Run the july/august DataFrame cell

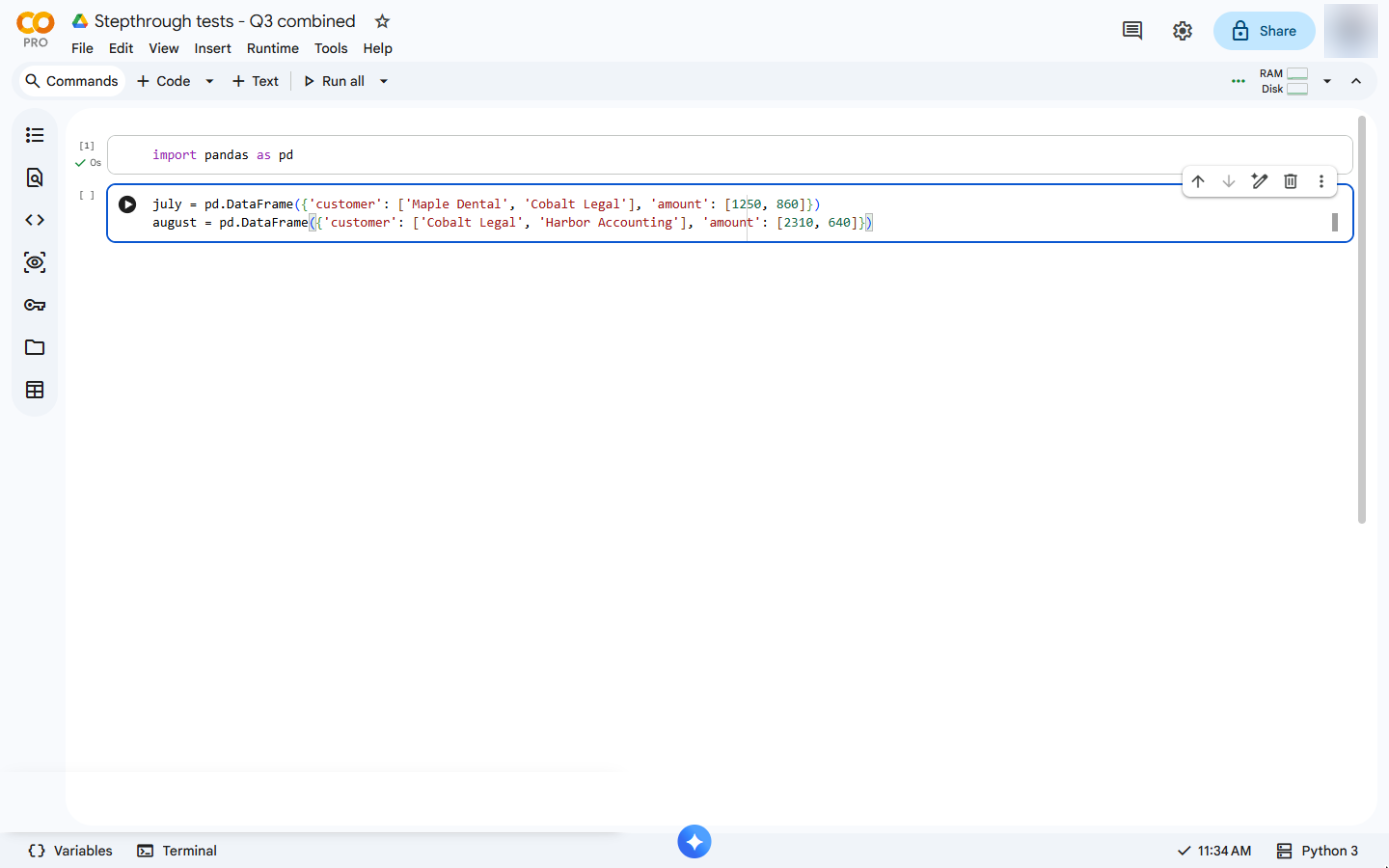pyautogui.click(x=127, y=204)
